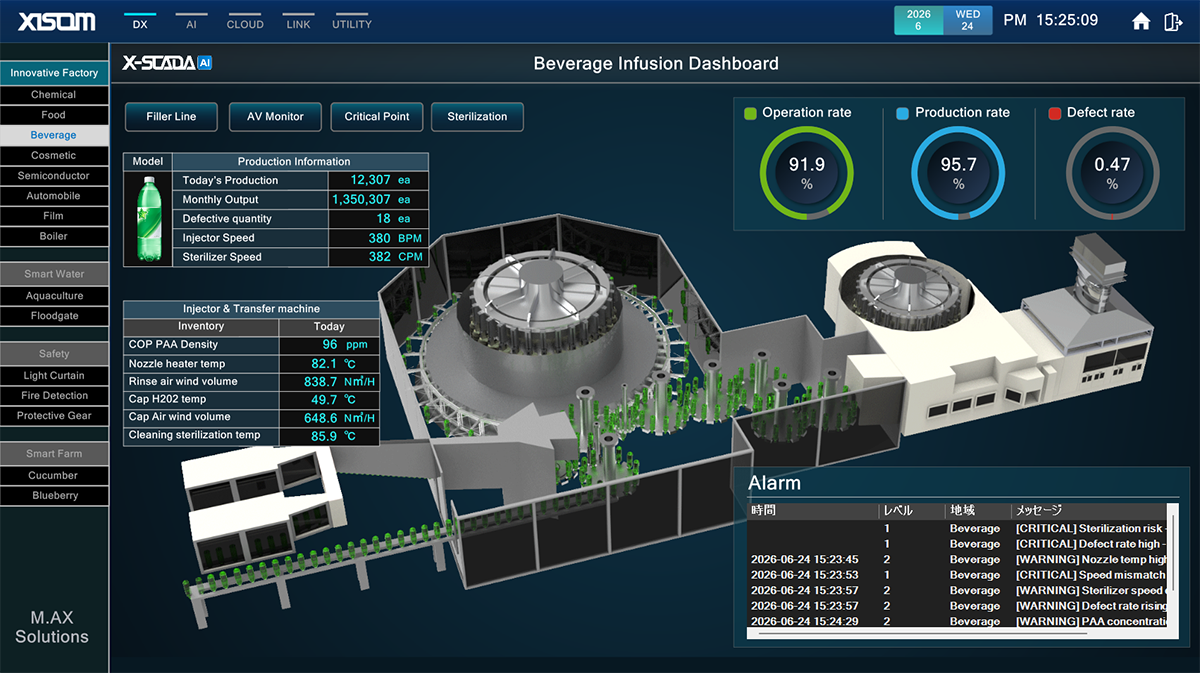Click the blue Production rate legend square
This screenshot has width=1200, height=673.
[x=903, y=113]
